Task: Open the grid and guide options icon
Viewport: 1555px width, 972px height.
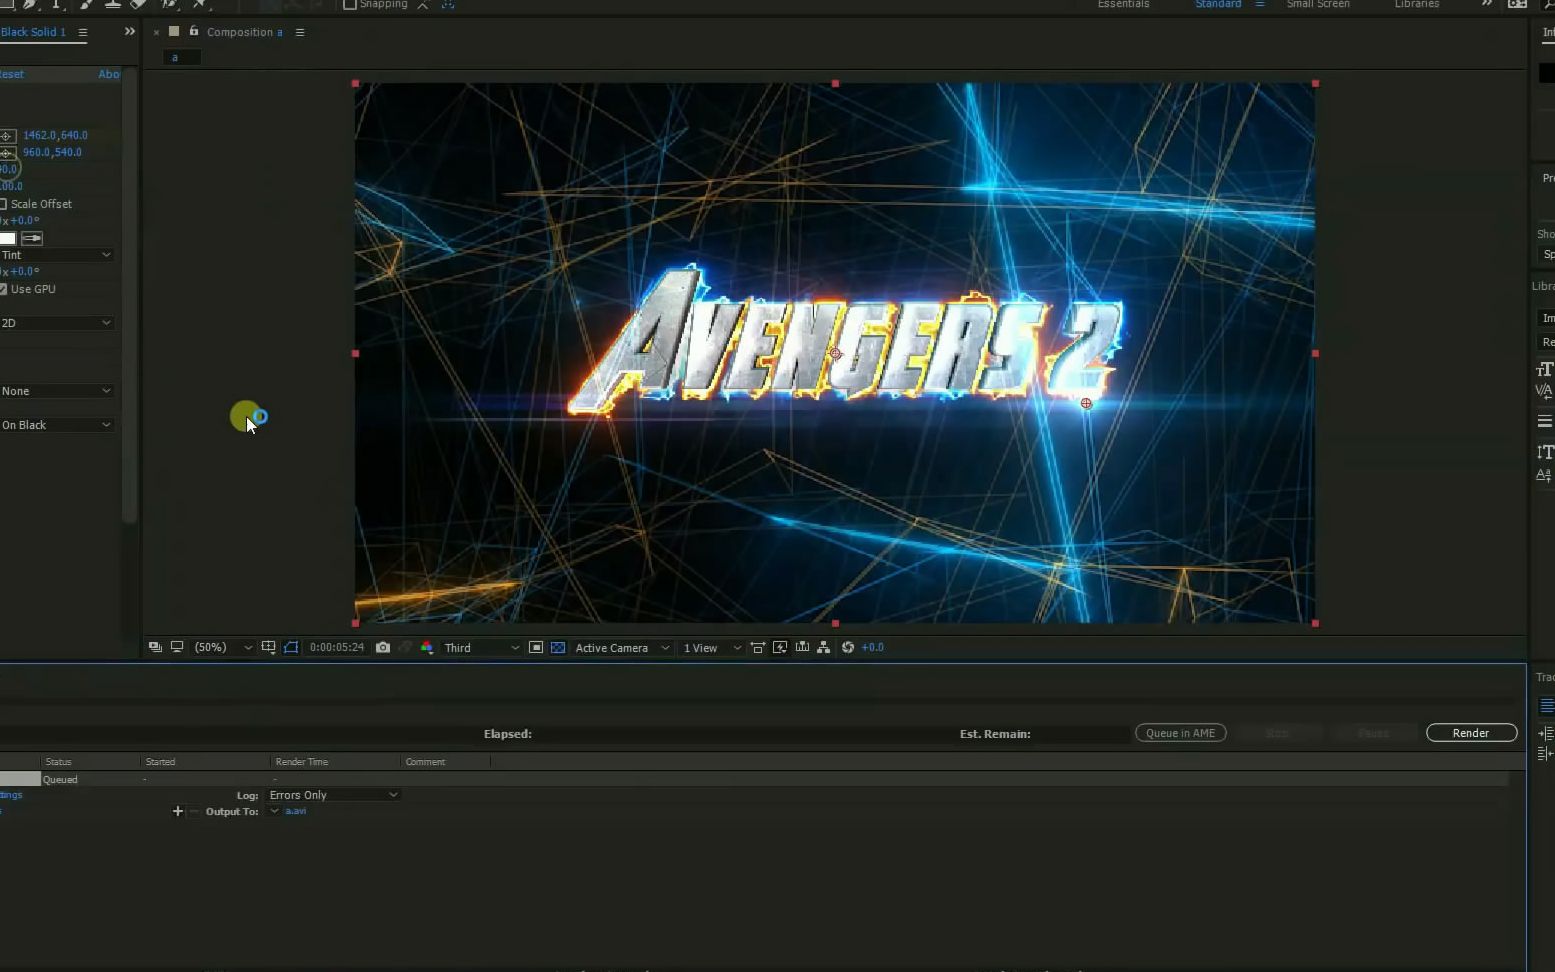Action: pyautogui.click(x=268, y=647)
